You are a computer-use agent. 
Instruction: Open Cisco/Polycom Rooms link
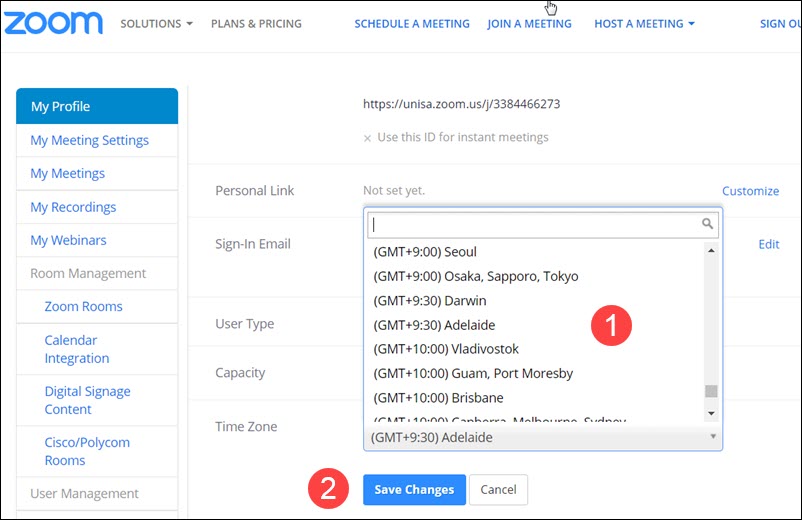[x=87, y=451]
